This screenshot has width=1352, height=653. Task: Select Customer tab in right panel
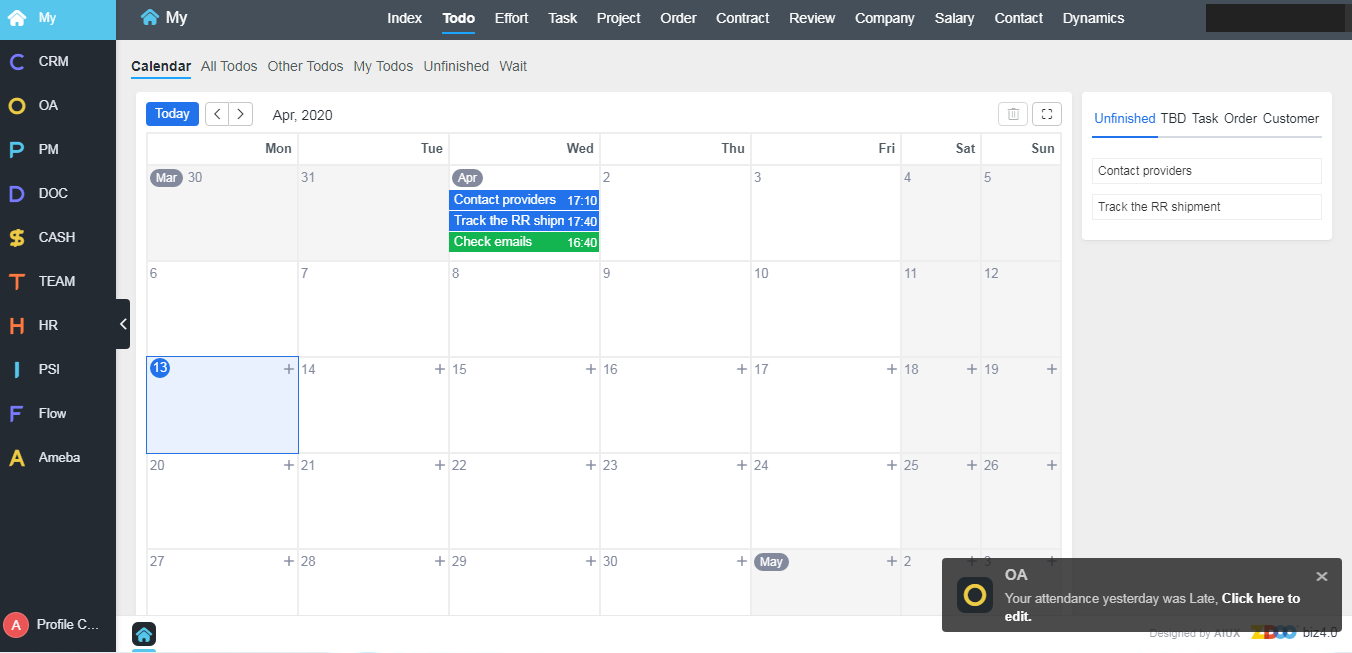tap(1291, 118)
